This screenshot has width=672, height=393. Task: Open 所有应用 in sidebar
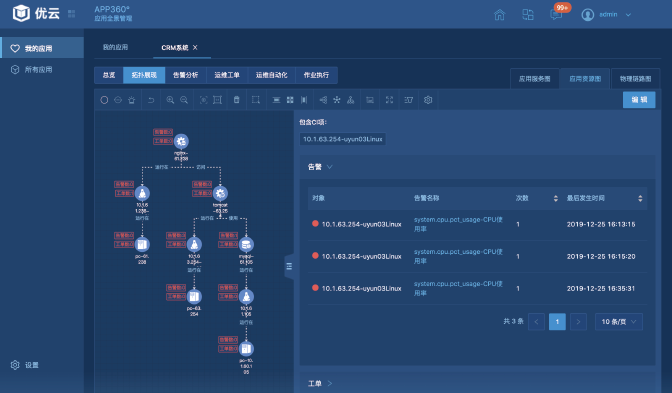tap(42, 69)
